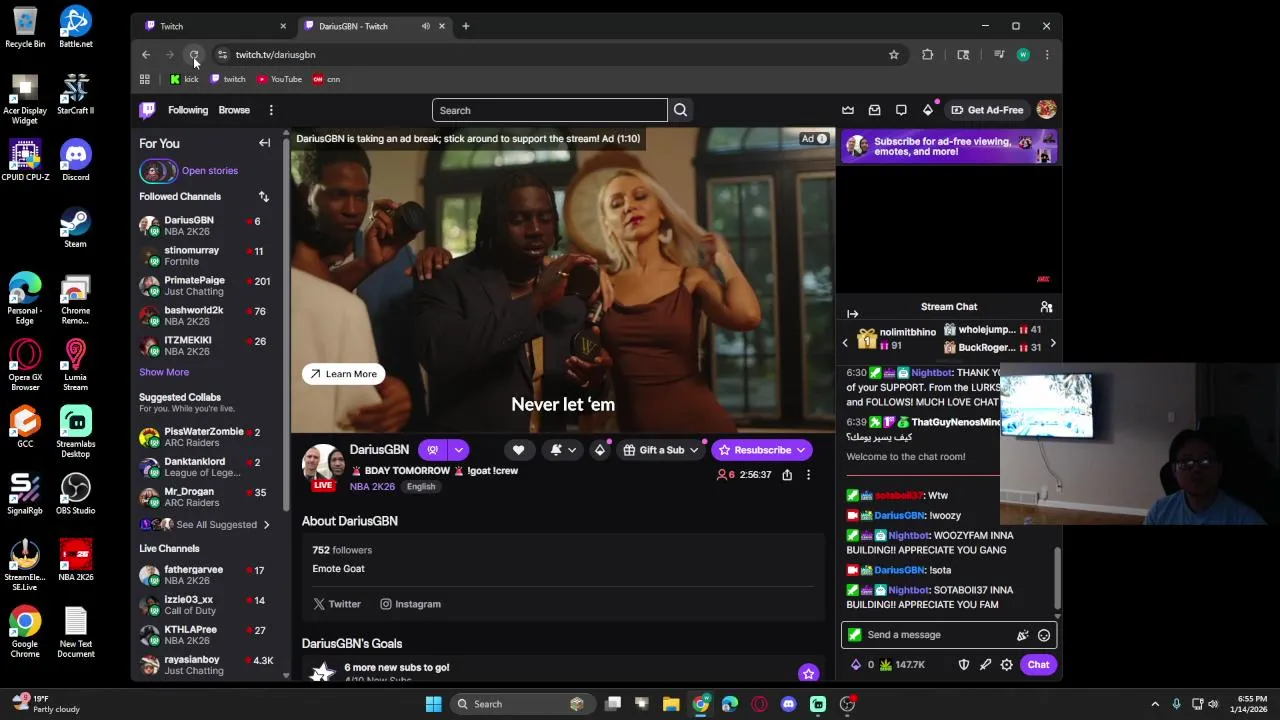Click the goals star icon
The image size is (1280, 720).
(x=808, y=673)
